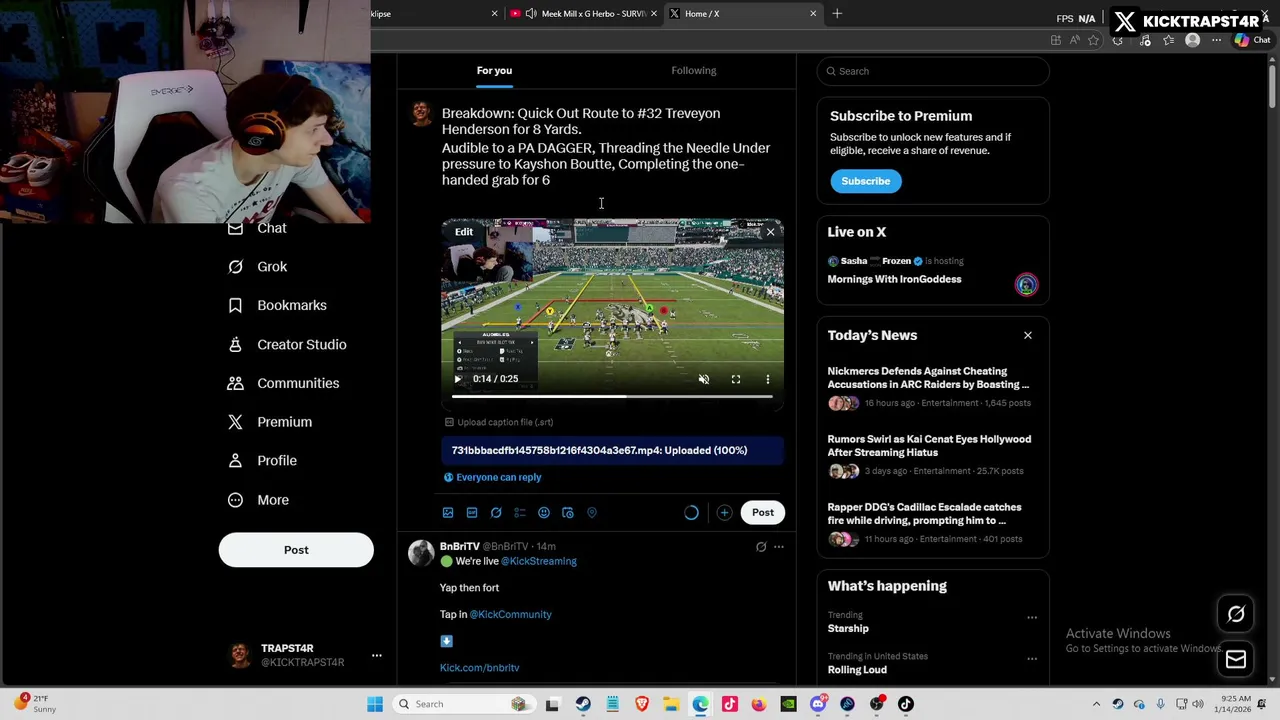Open the @KickCommunity mention link
This screenshot has height=720, width=1280.
[x=511, y=615]
